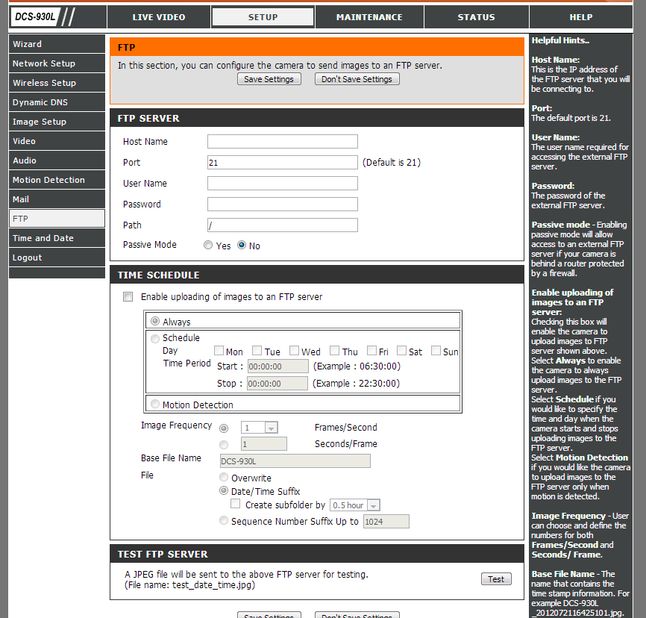Check the Fri day checkbox
Screen dimensions: 646x618
(372, 350)
